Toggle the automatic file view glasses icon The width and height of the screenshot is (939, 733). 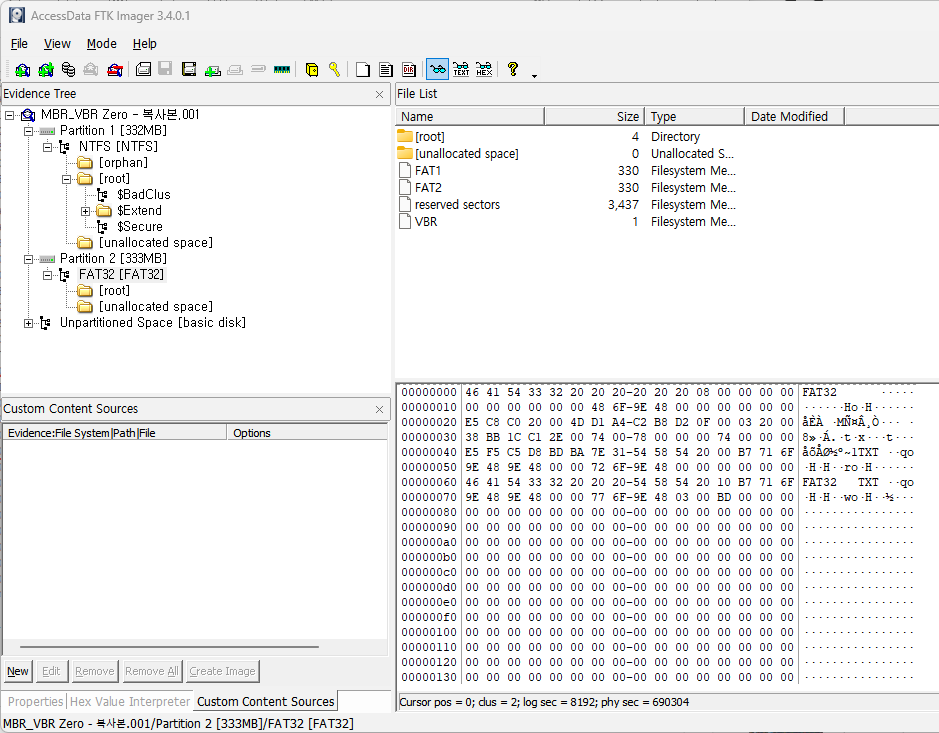[437, 69]
